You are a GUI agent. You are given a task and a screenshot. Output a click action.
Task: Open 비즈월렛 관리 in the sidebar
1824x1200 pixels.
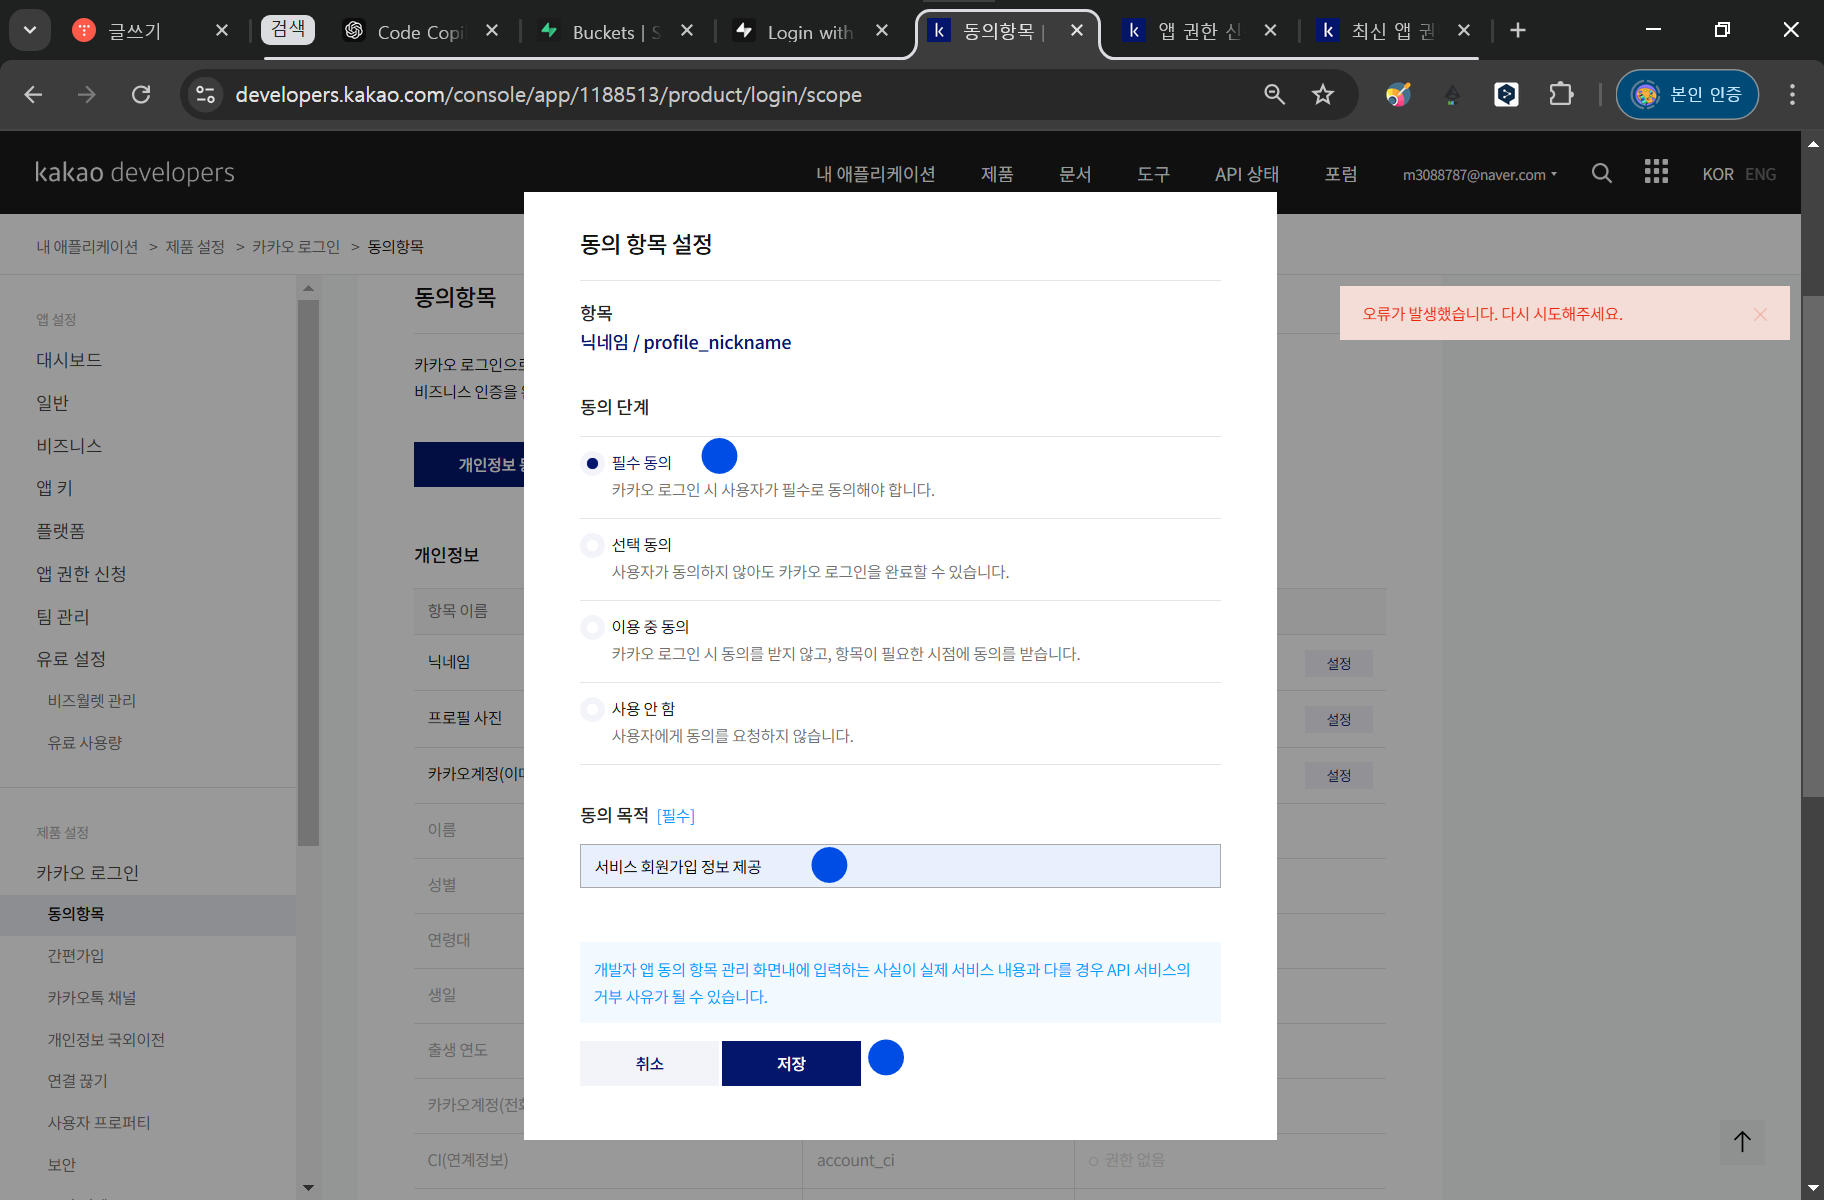point(92,701)
